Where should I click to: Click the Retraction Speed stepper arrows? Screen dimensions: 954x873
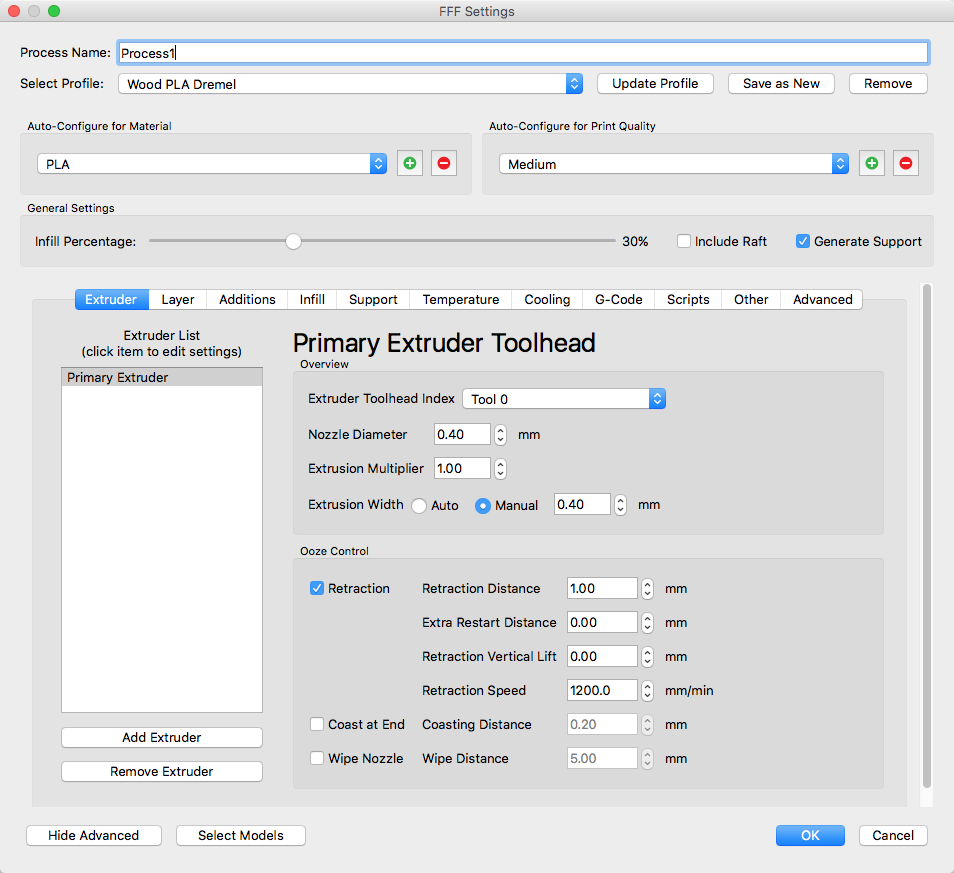pyautogui.click(x=647, y=690)
